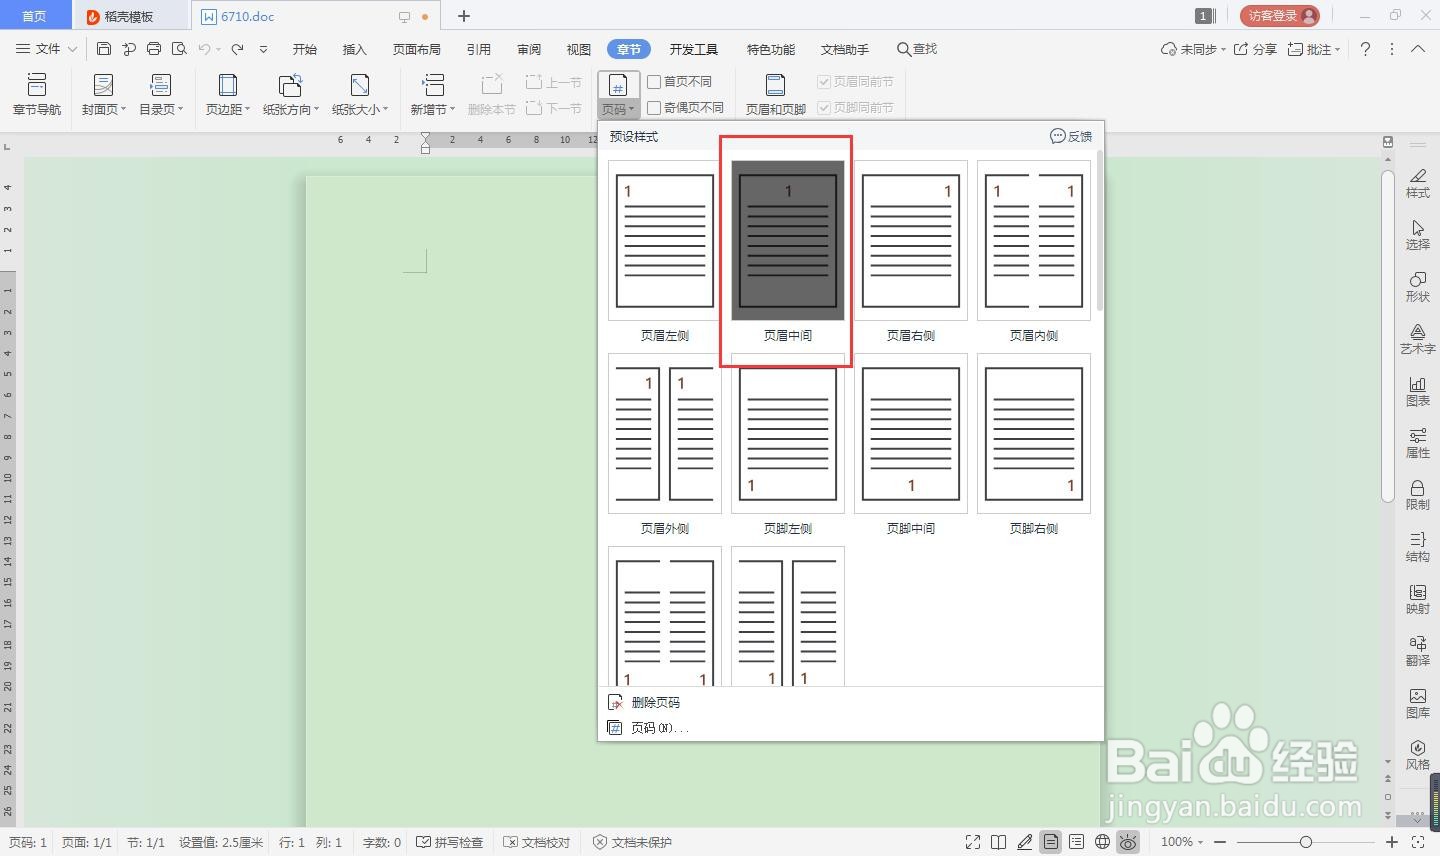Open the 100% zoom level dropdown
The height and width of the screenshot is (856, 1440).
(x=1182, y=842)
